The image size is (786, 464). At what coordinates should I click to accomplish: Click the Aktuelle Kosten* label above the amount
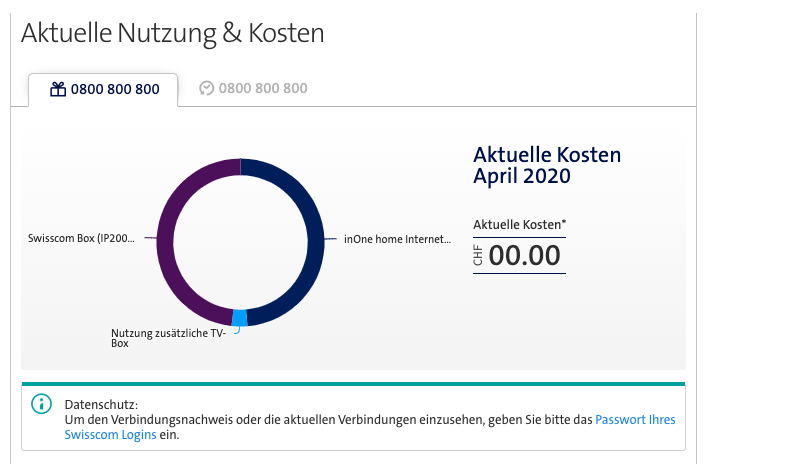(x=519, y=225)
